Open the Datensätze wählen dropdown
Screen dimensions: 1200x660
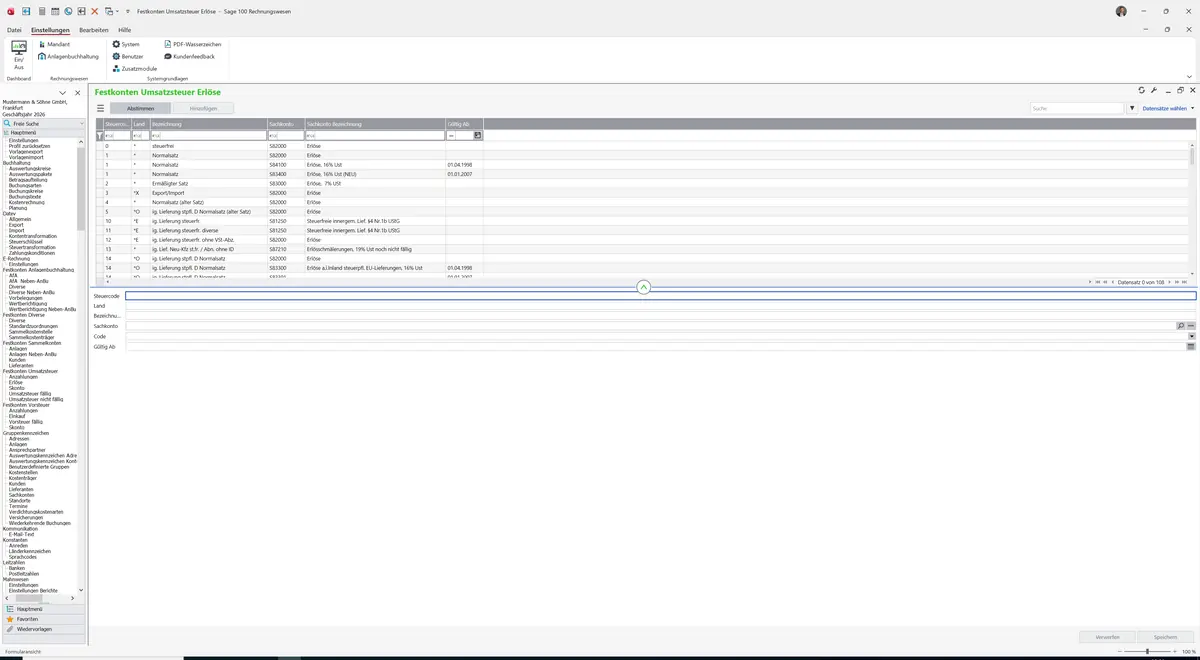(1168, 108)
